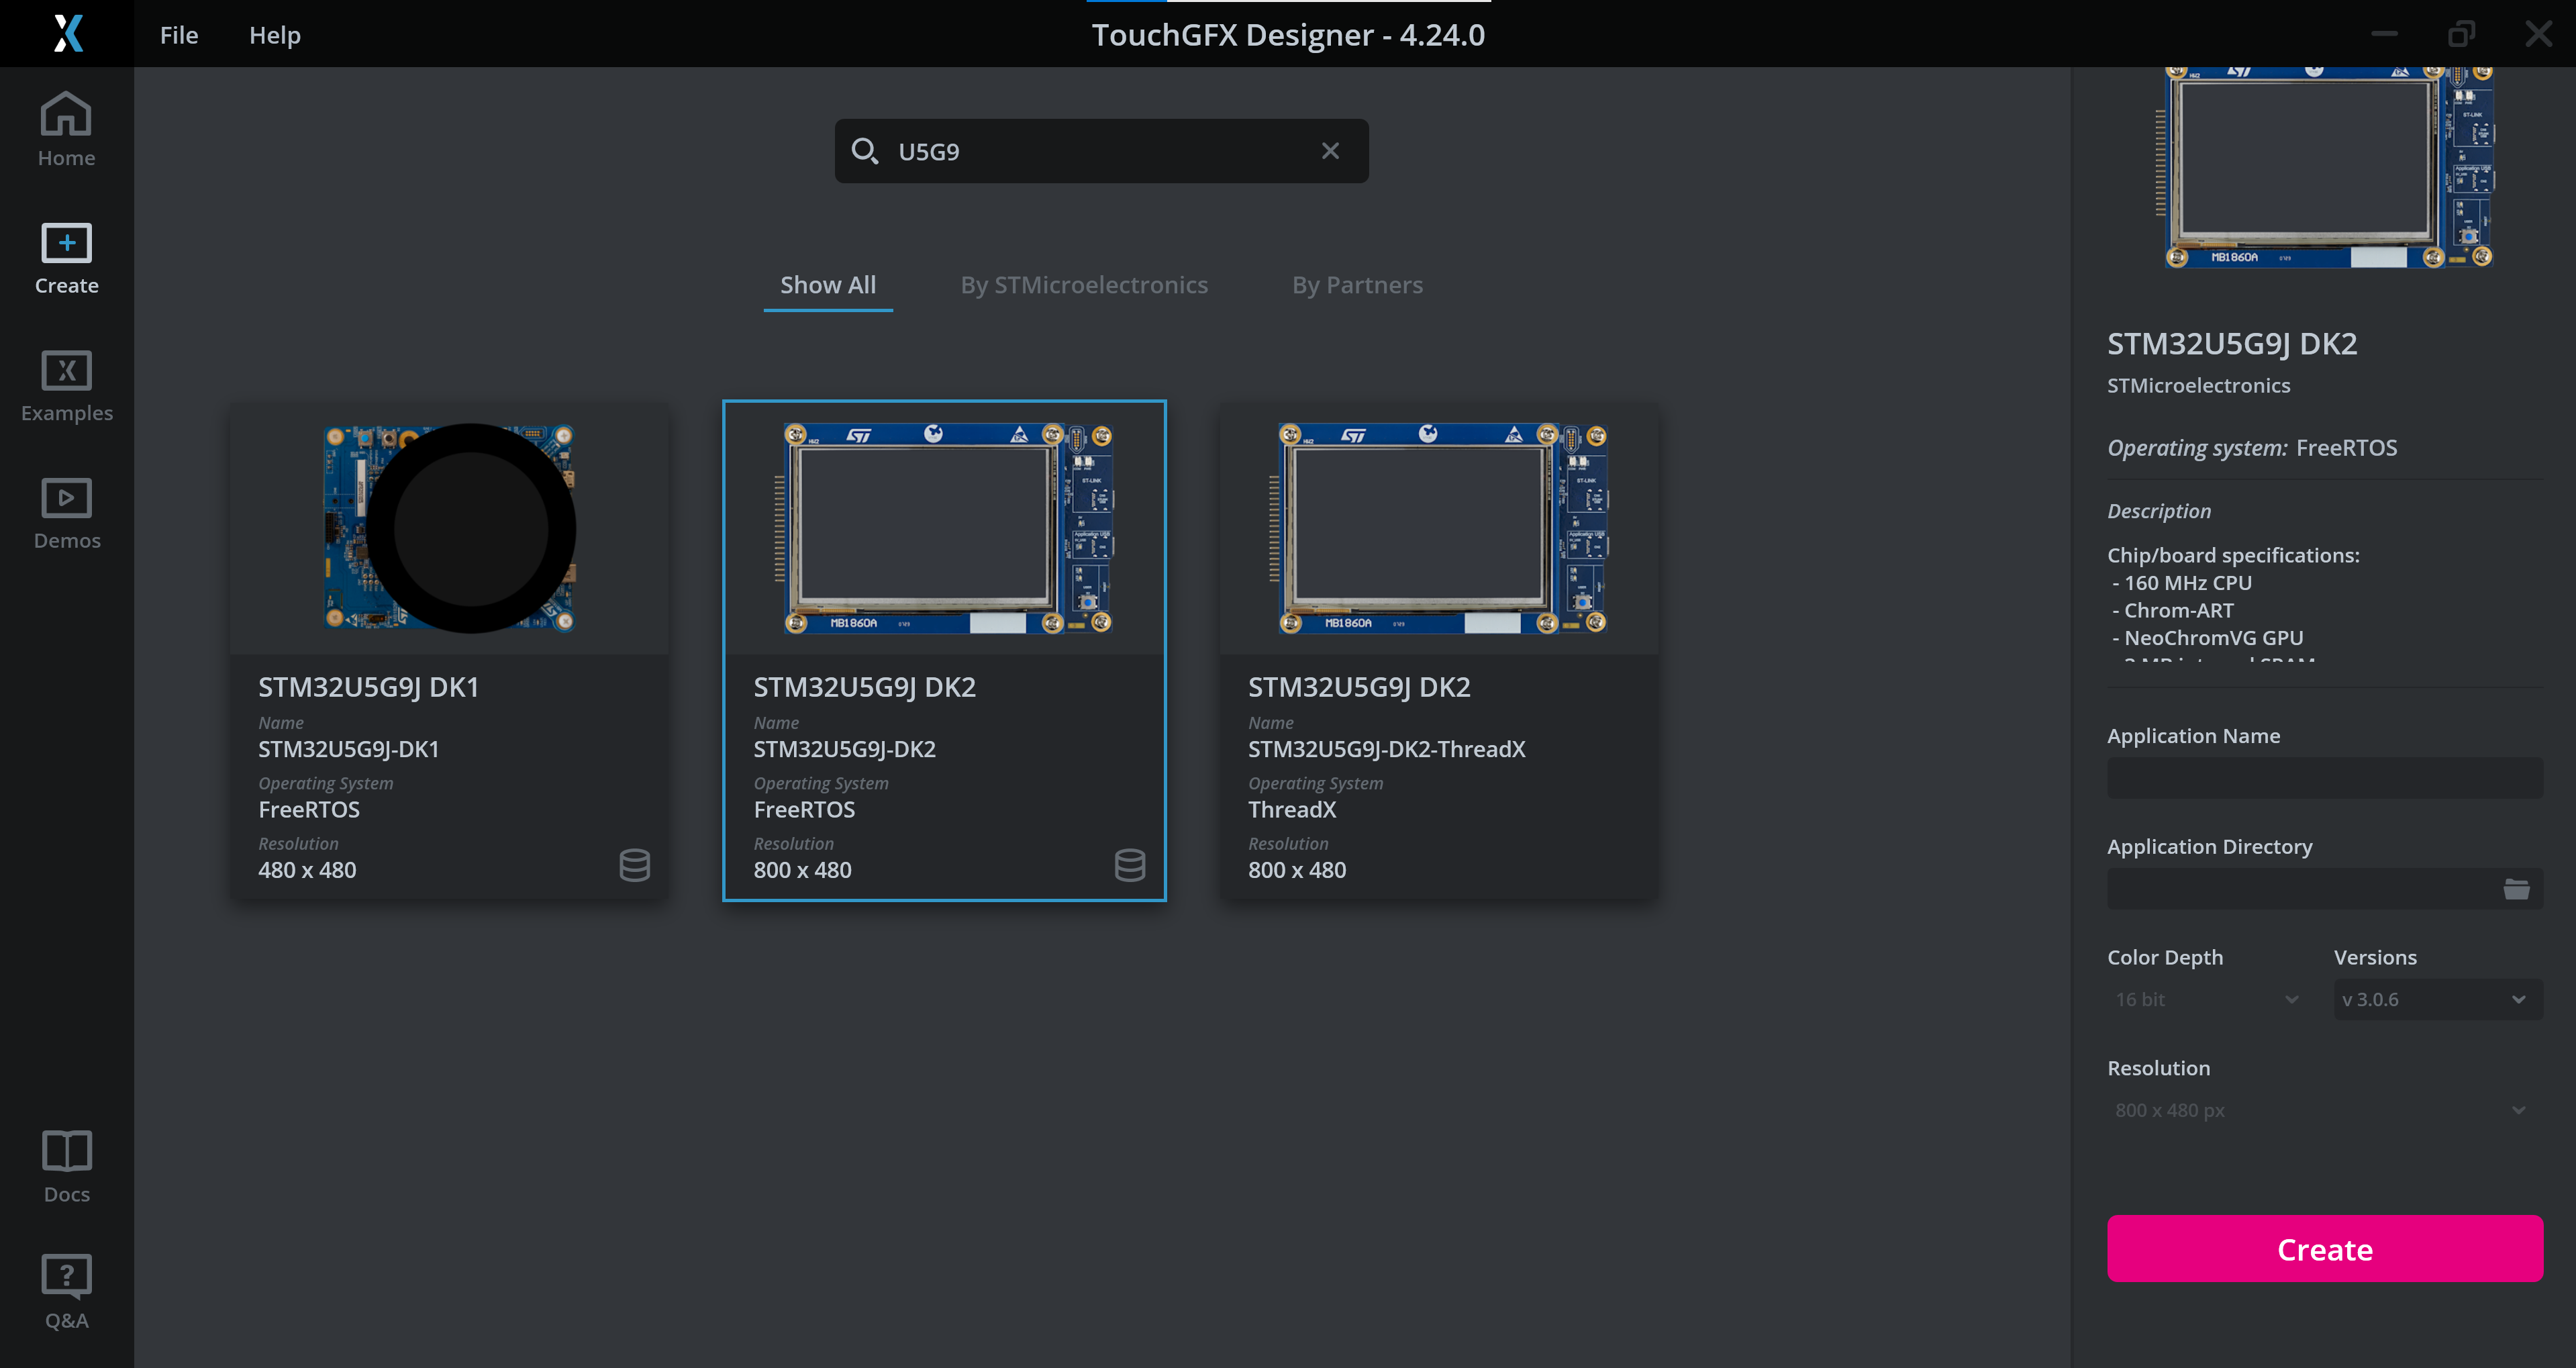Open the Color Depth dropdown

click(2205, 998)
